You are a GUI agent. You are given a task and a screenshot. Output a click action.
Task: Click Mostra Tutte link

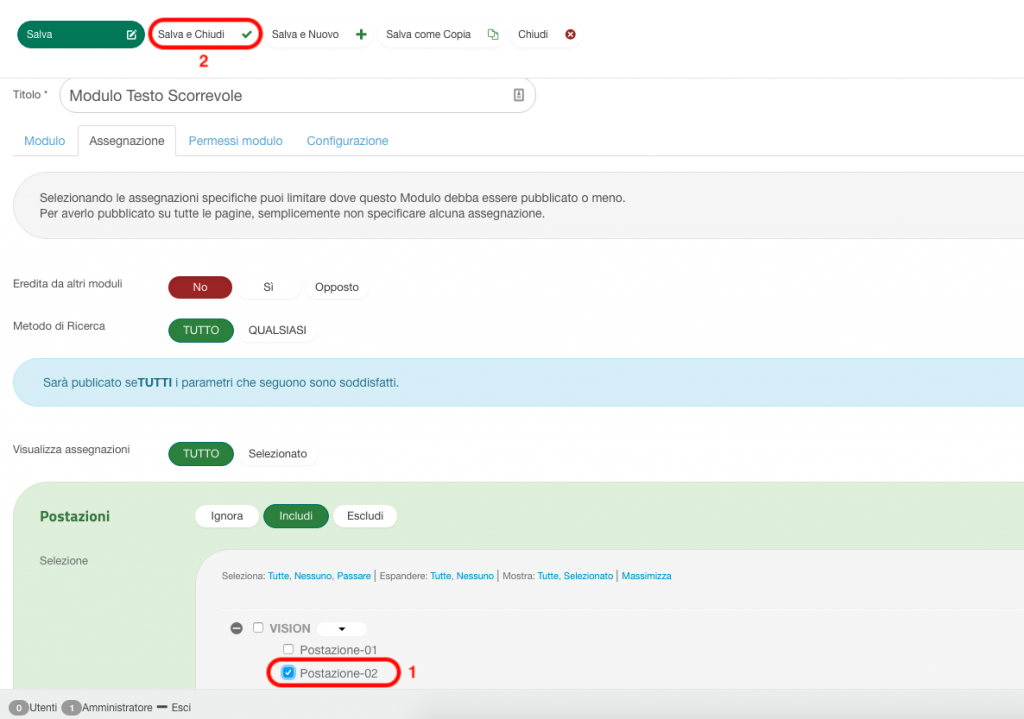pyautogui.click(x=548, y=576)
